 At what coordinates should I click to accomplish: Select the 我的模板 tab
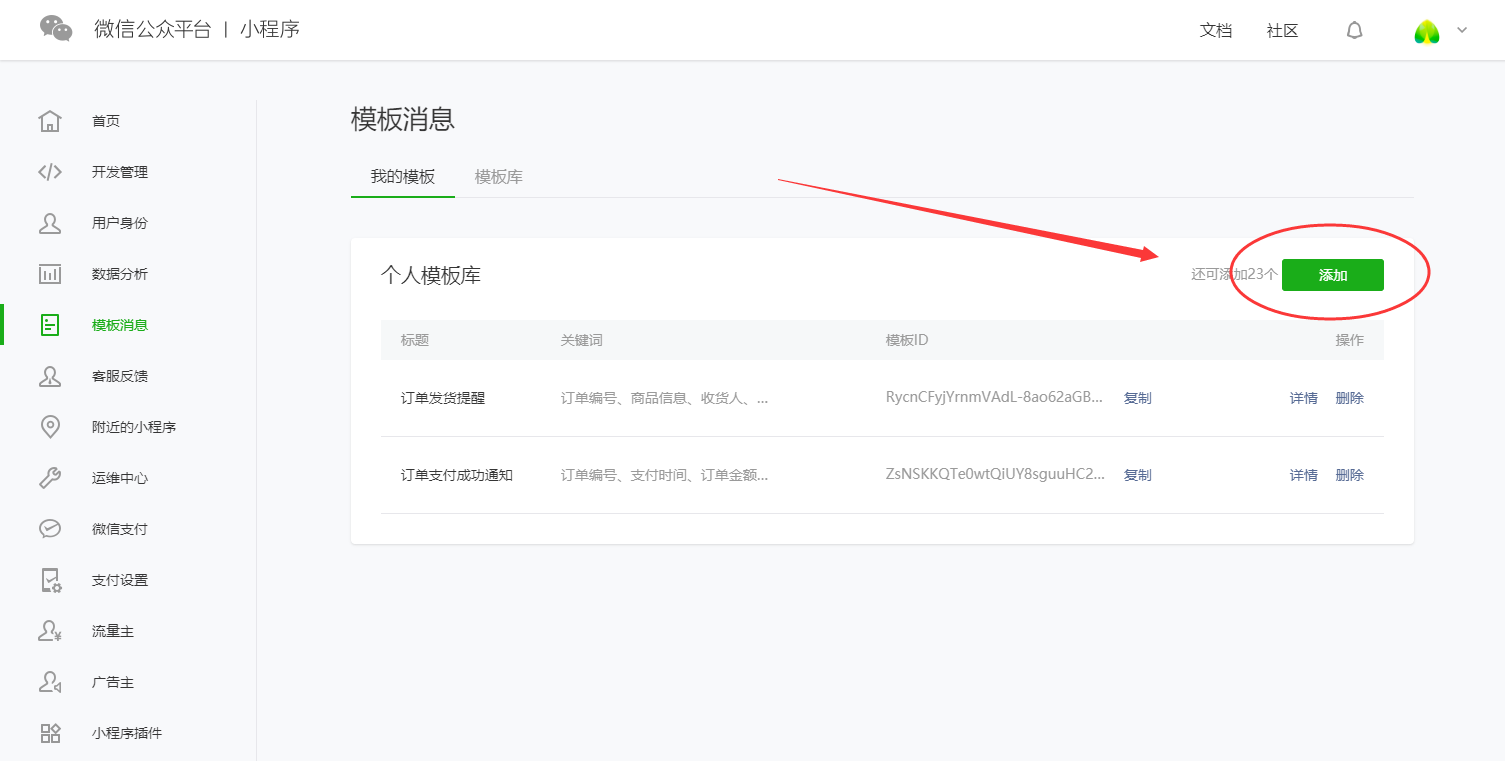(x=403, y=177)
